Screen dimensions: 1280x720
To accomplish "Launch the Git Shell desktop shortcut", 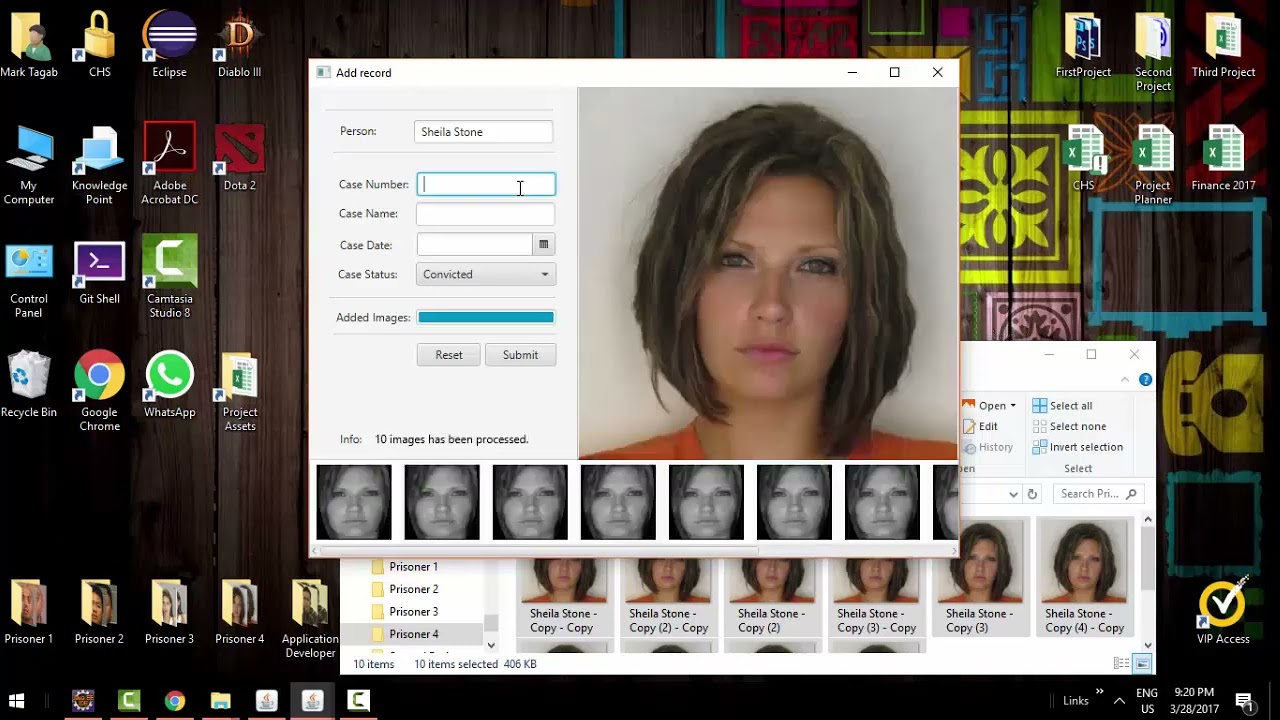I will click(99, 272).
